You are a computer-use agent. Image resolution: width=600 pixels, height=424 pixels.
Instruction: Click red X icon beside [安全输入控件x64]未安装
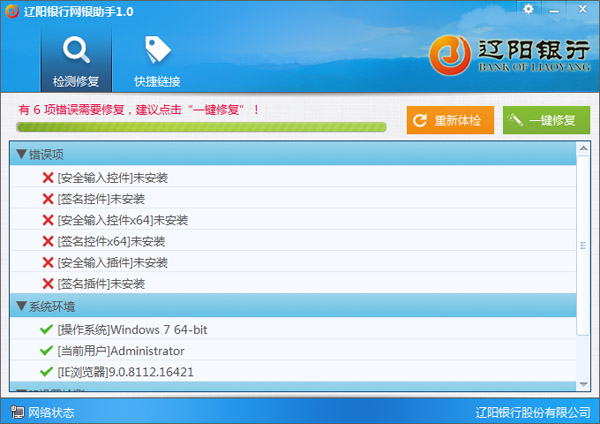[48, 220]
